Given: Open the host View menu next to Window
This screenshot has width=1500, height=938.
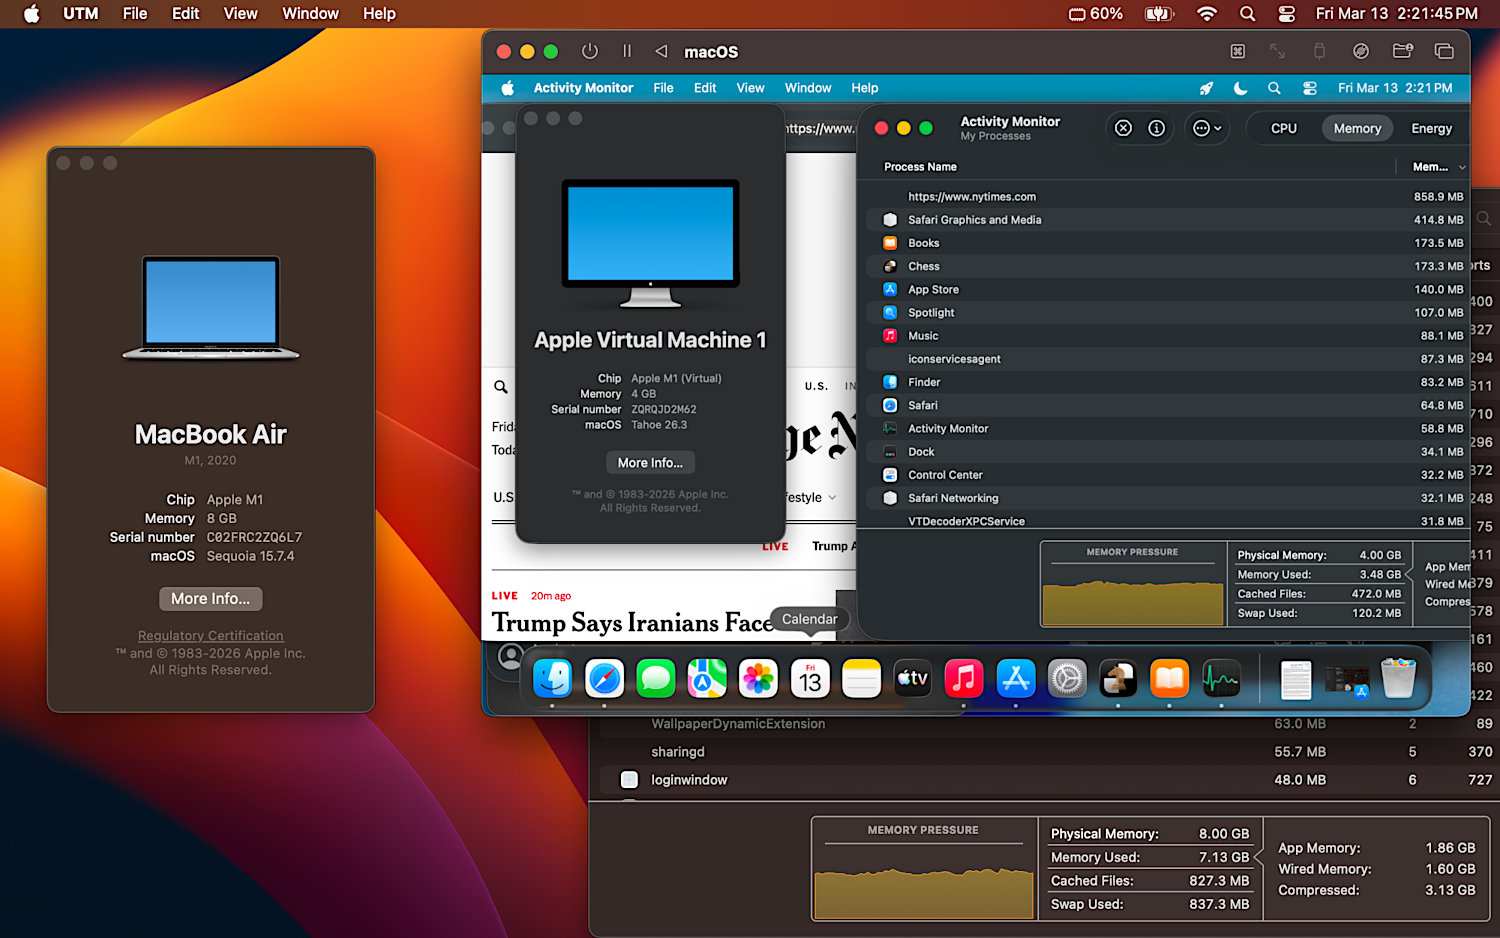Looking at the screenshot, I should point(240,14).
